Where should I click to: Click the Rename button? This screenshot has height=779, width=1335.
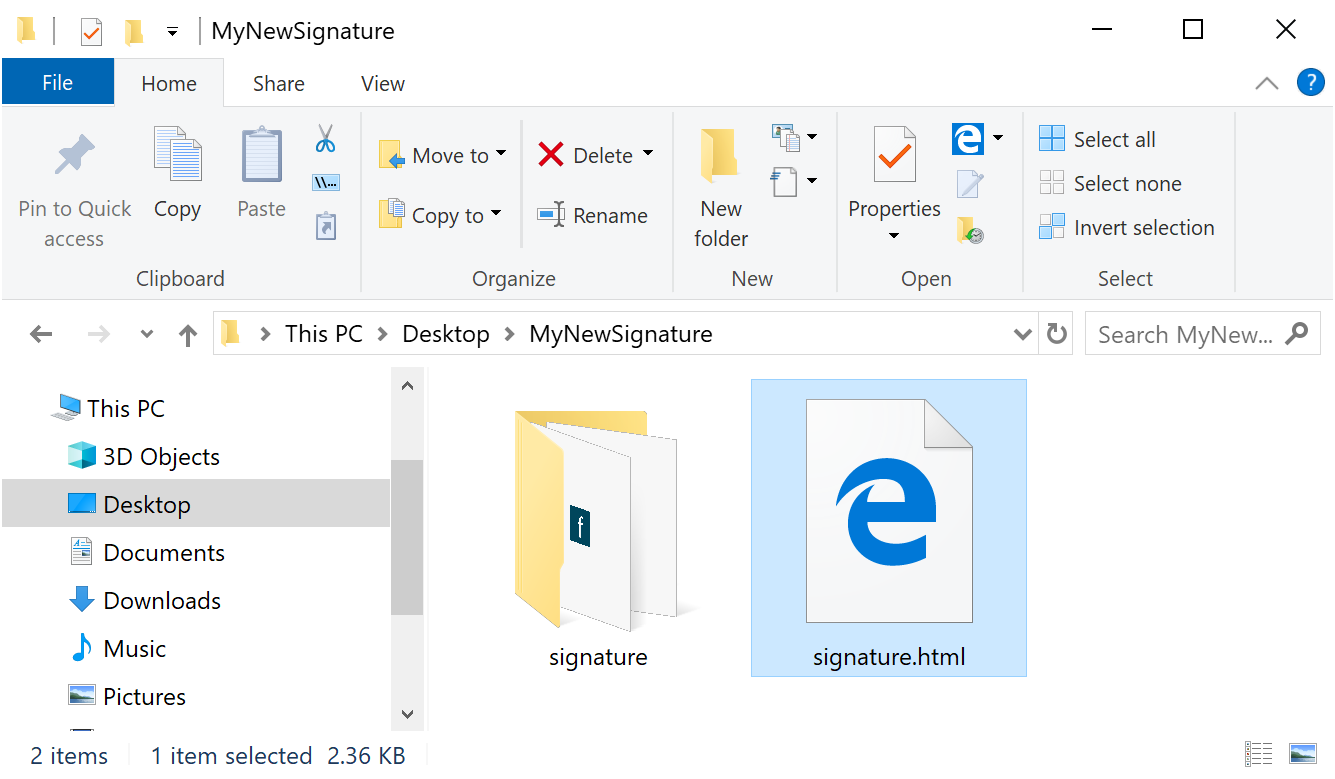coord(592,215)
